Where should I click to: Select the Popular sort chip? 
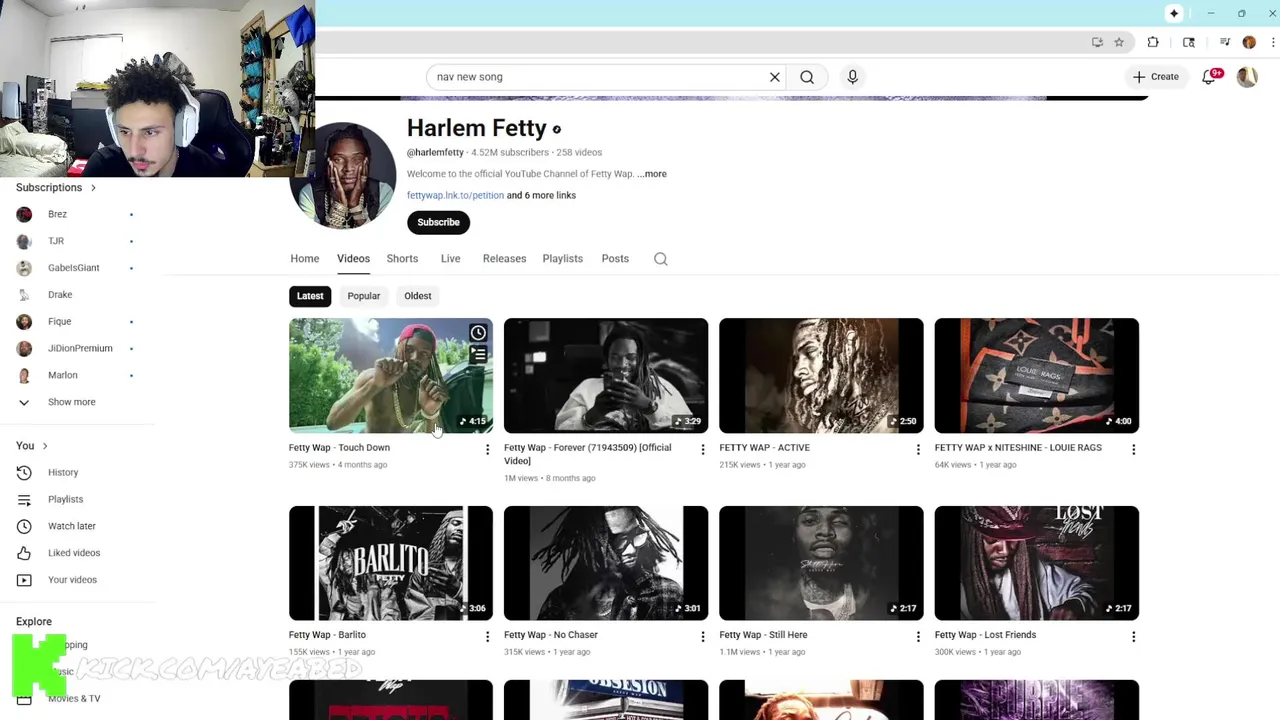point(364,296)
